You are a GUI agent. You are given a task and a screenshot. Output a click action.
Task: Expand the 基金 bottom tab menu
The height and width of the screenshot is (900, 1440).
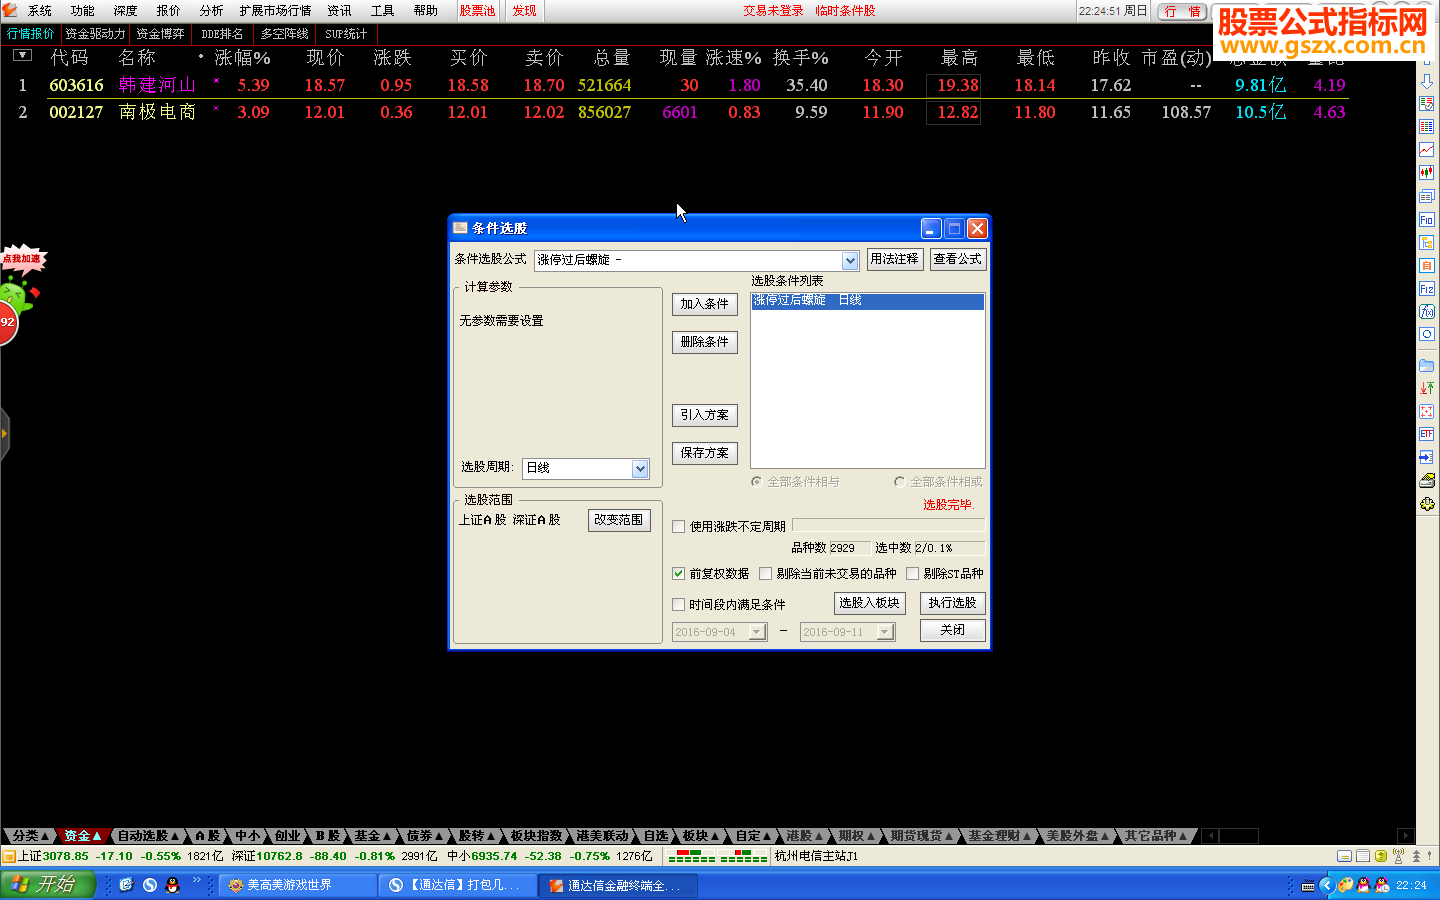pos(373,836)
